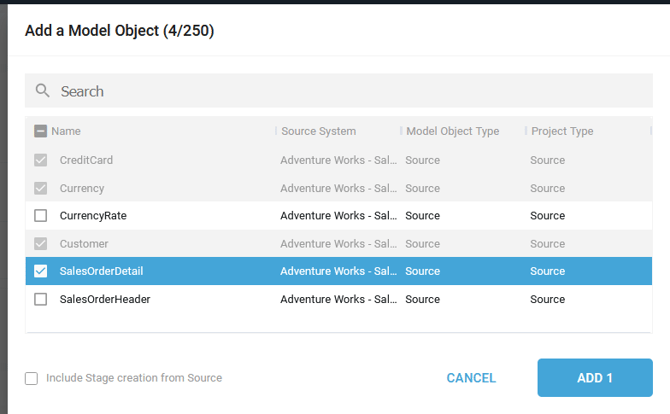Select the CurrencyRate row name

93,215
